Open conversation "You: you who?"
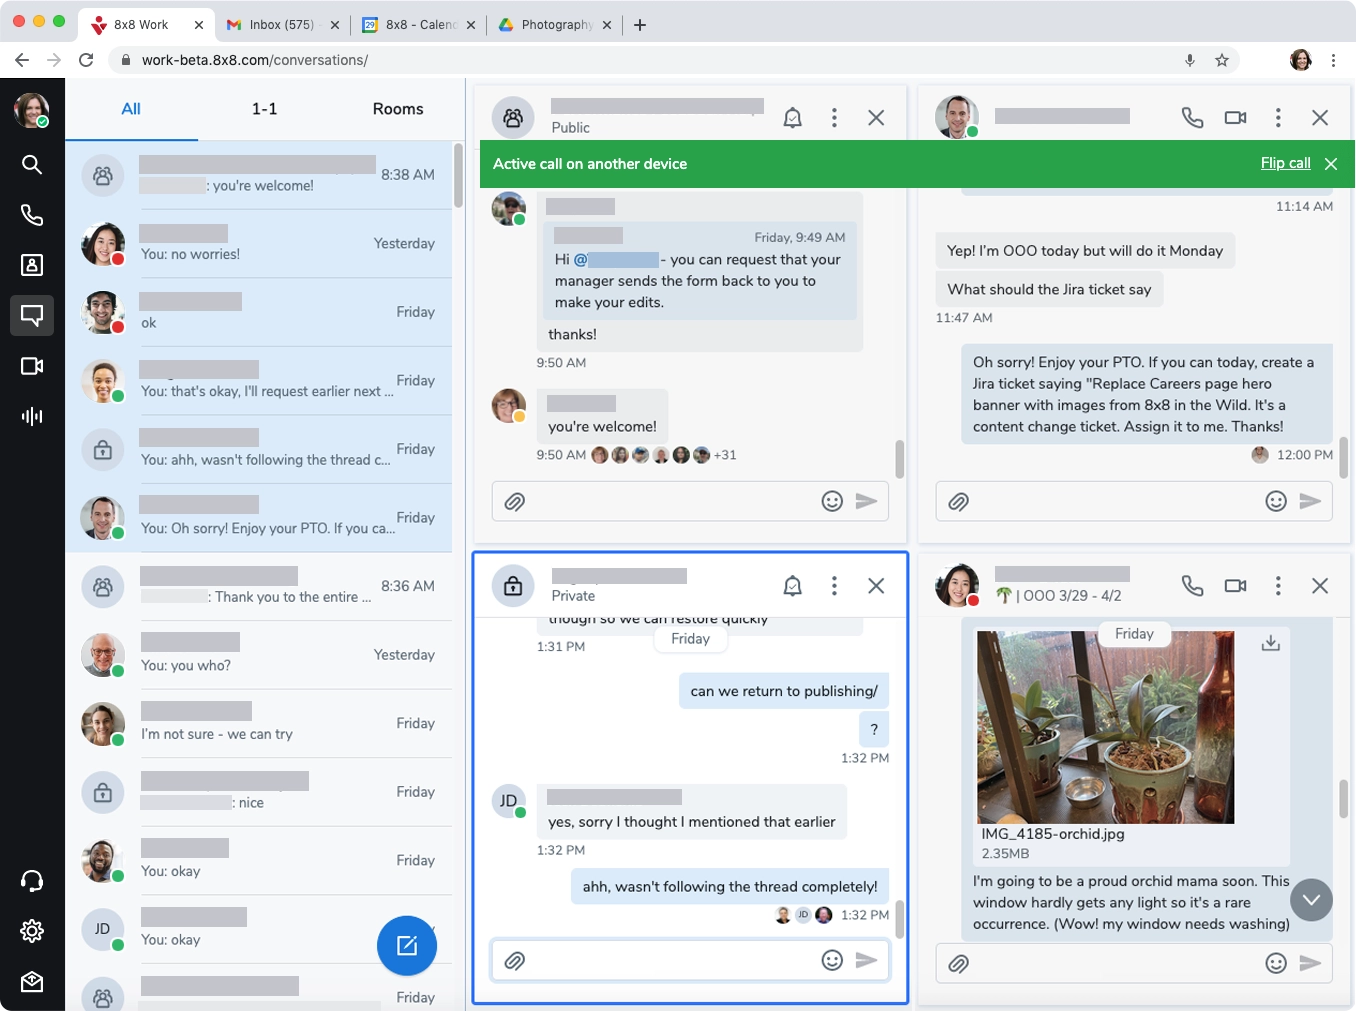The height and width of the screenshot is (1011, 1356). tap(258, 655)
